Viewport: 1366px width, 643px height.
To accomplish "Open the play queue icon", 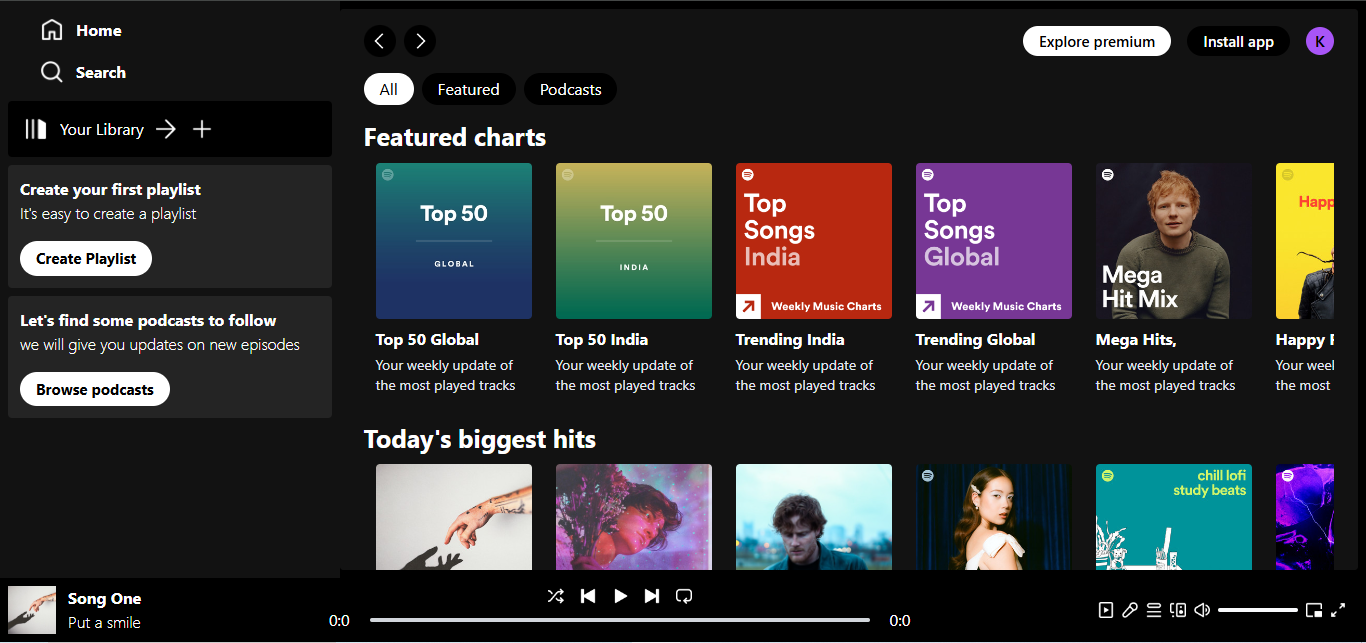I will [1154, 610].
